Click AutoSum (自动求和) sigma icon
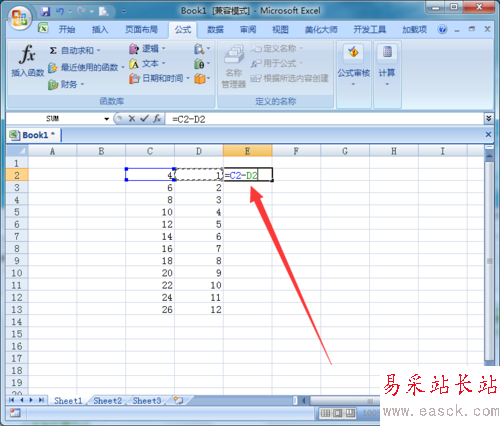Image resolution: width=500 pixels, height=426 pixels. [53, 50]
